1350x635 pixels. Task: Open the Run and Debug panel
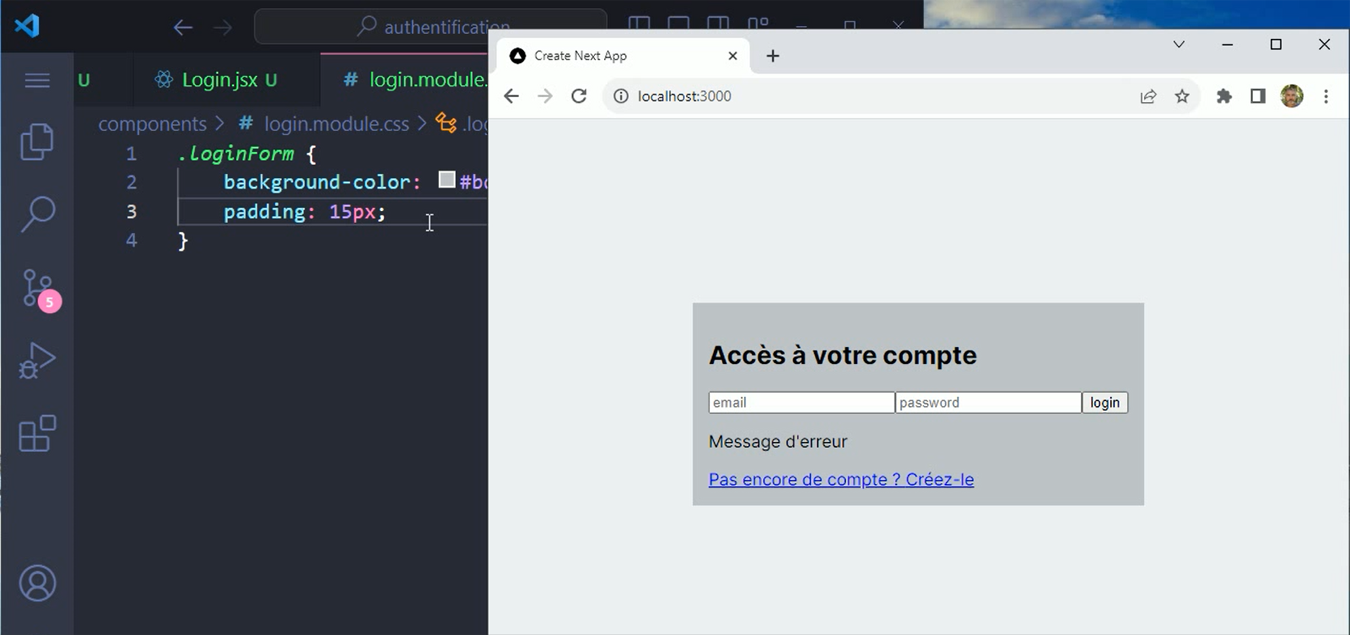pyautogui.click(x=37, y=360)
